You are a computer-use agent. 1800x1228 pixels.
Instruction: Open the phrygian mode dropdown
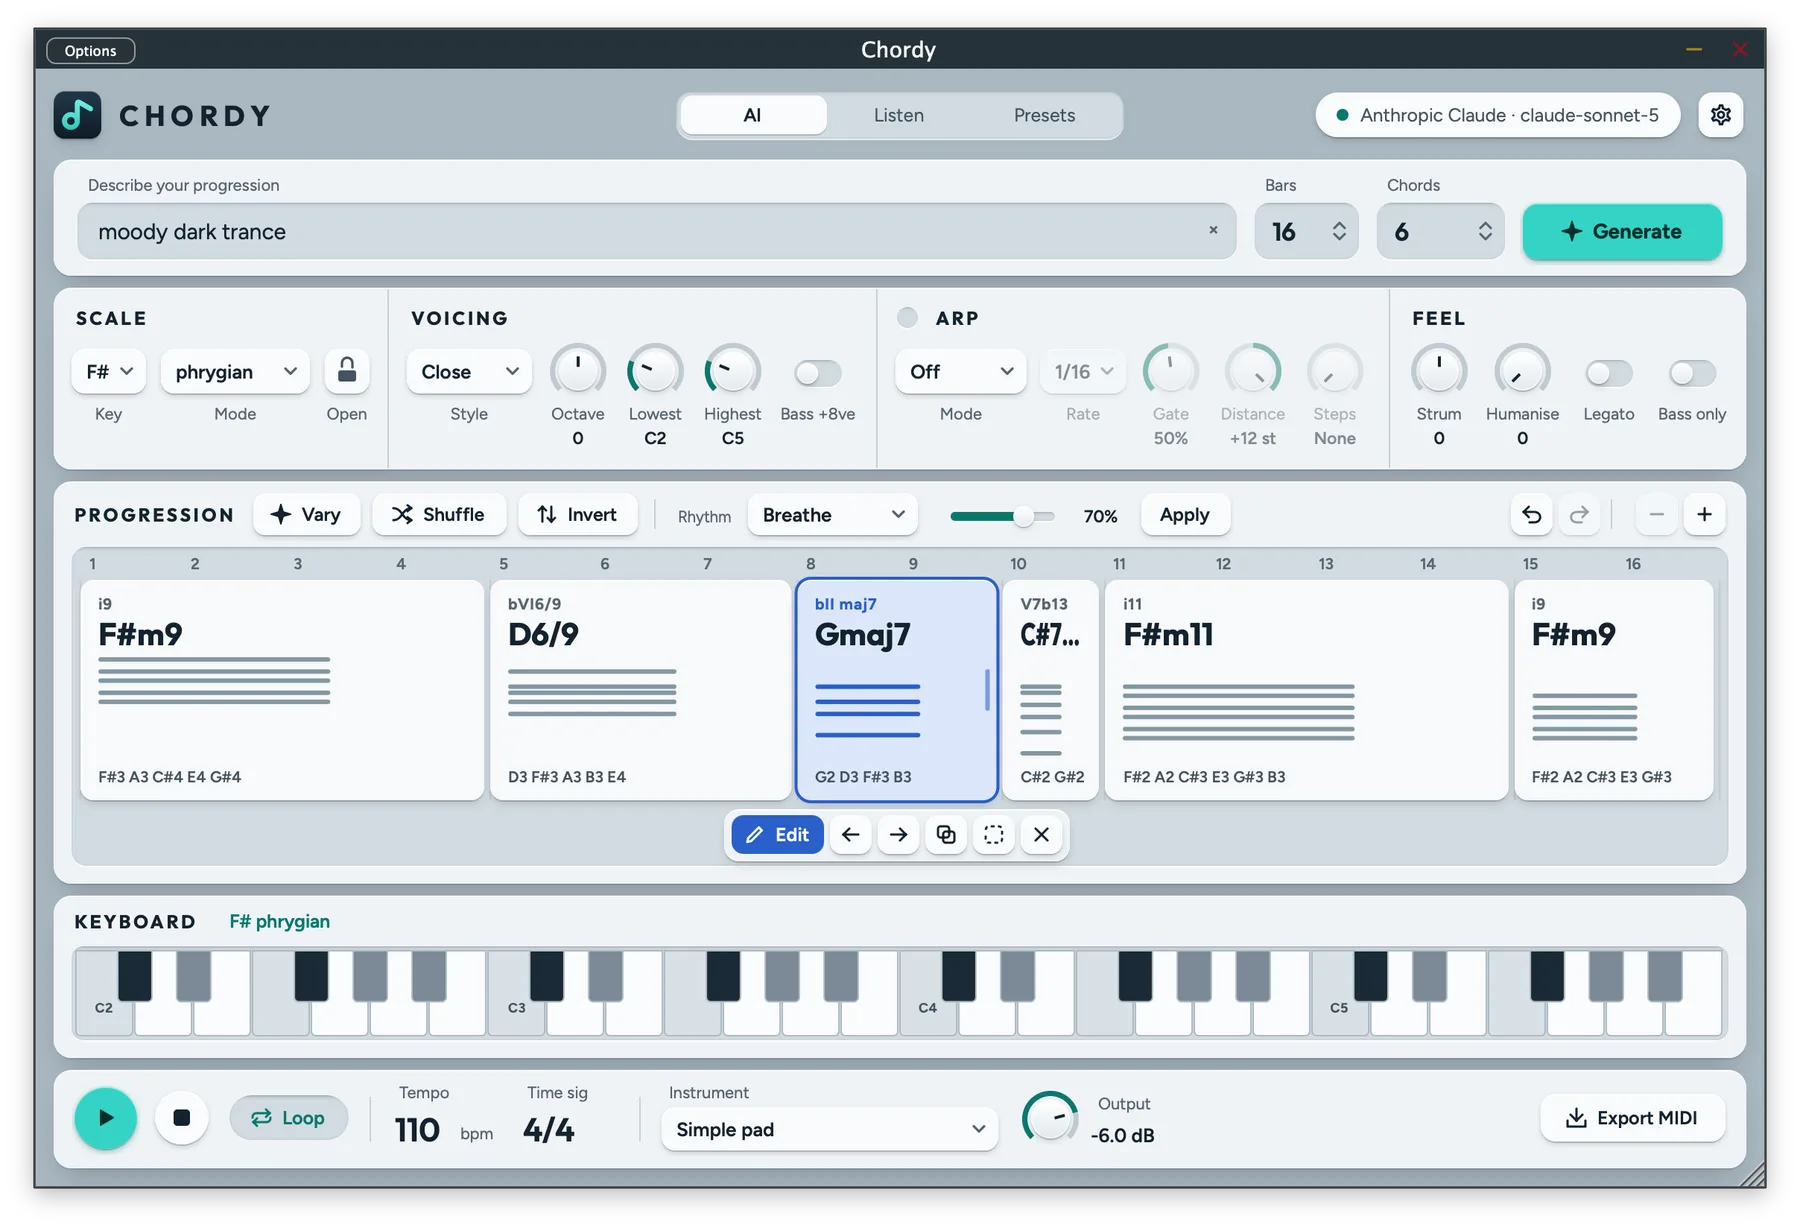point(235,371)
